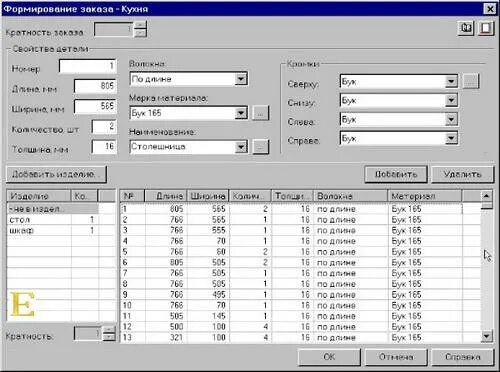Click the scroll down arrow of parts table

coord(487,336)
